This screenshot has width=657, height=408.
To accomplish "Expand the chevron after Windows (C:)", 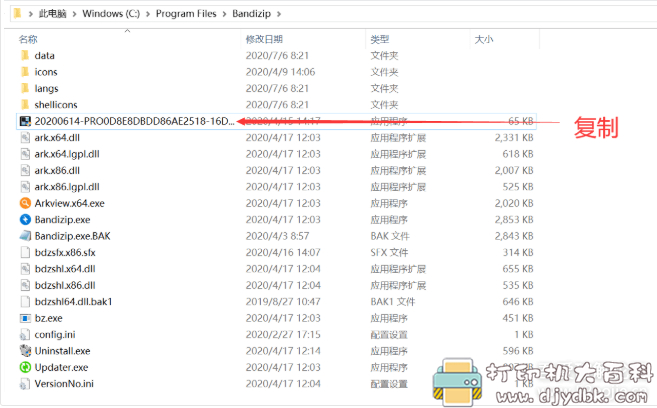I will (147, 14).
